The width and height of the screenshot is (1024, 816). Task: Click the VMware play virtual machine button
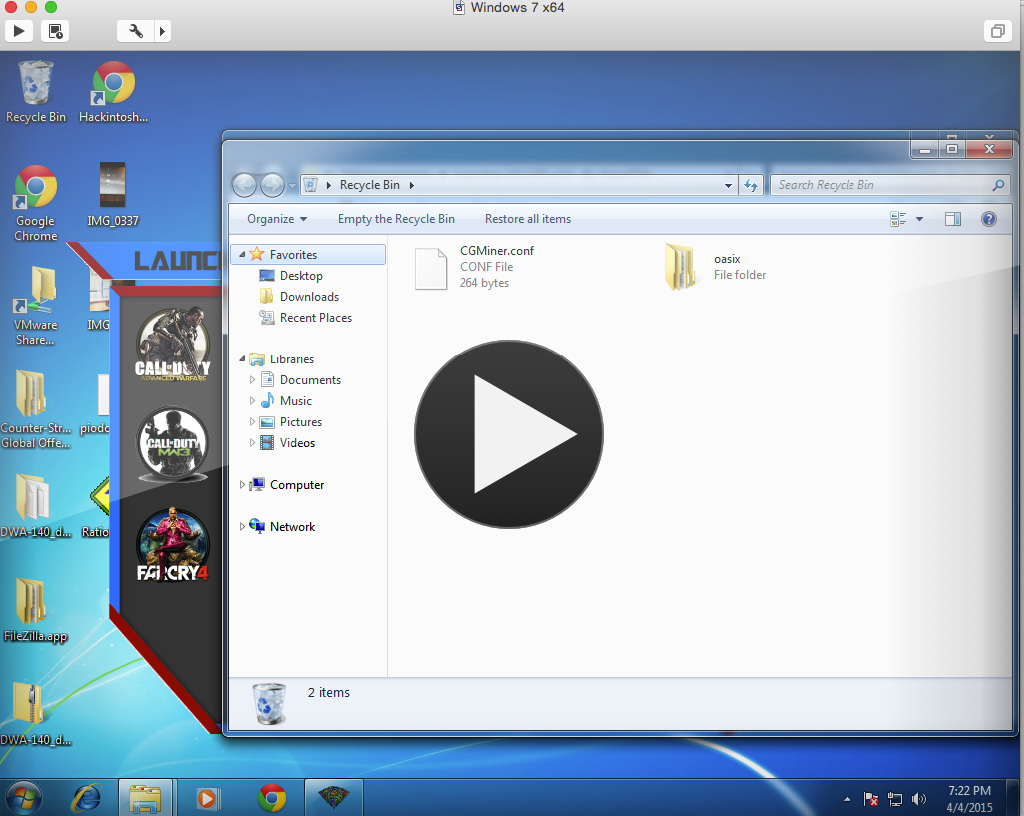(19, 31)
